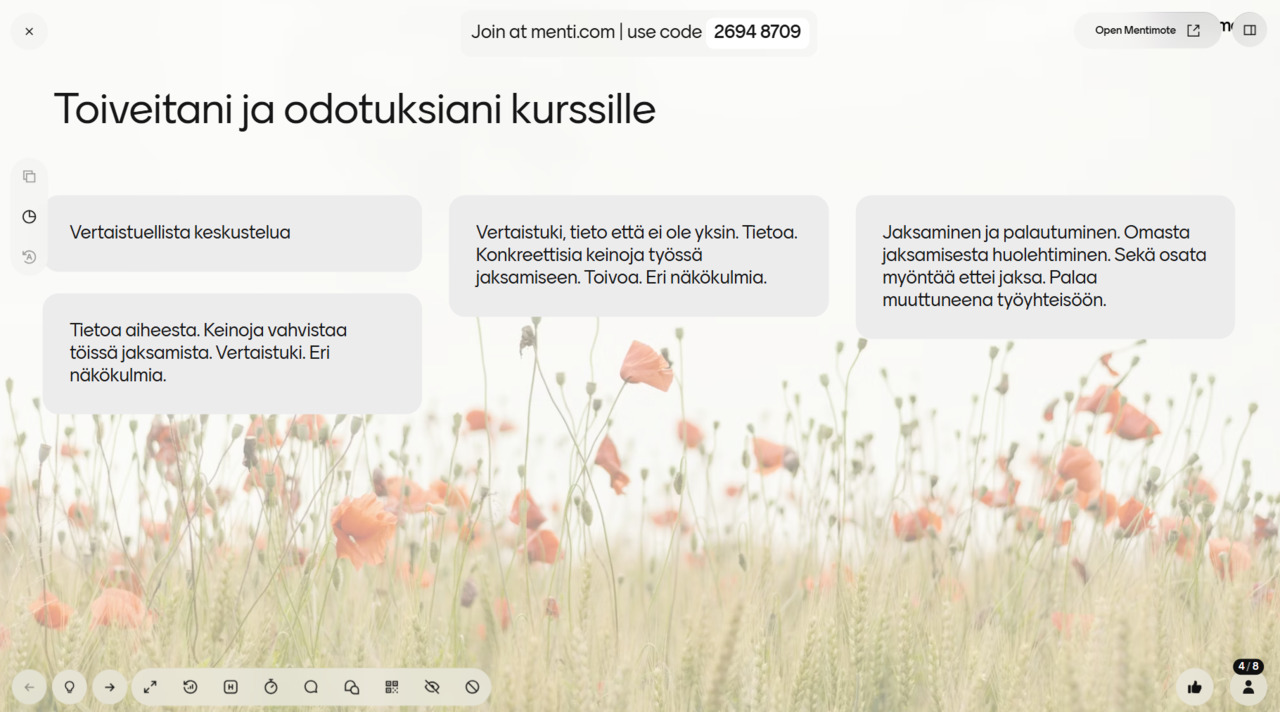
Task: Click the participants counter showing 4/8
Action: pyautogui.click(x=1248, y=681)
